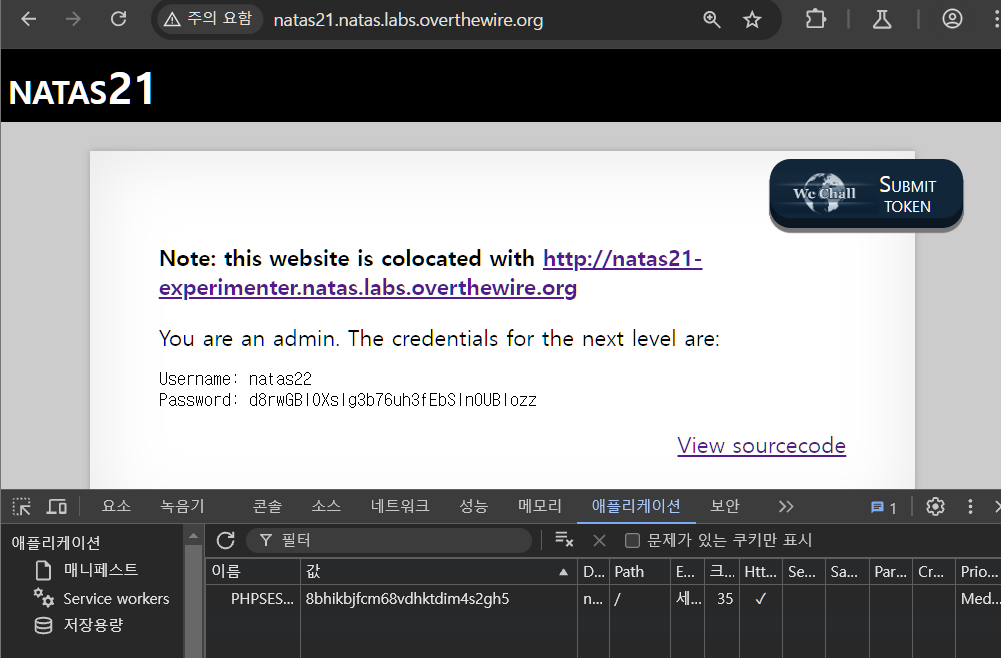Click the clear all cookies icon
This screenshot has width=1001, height=658.
pos(564,540)
